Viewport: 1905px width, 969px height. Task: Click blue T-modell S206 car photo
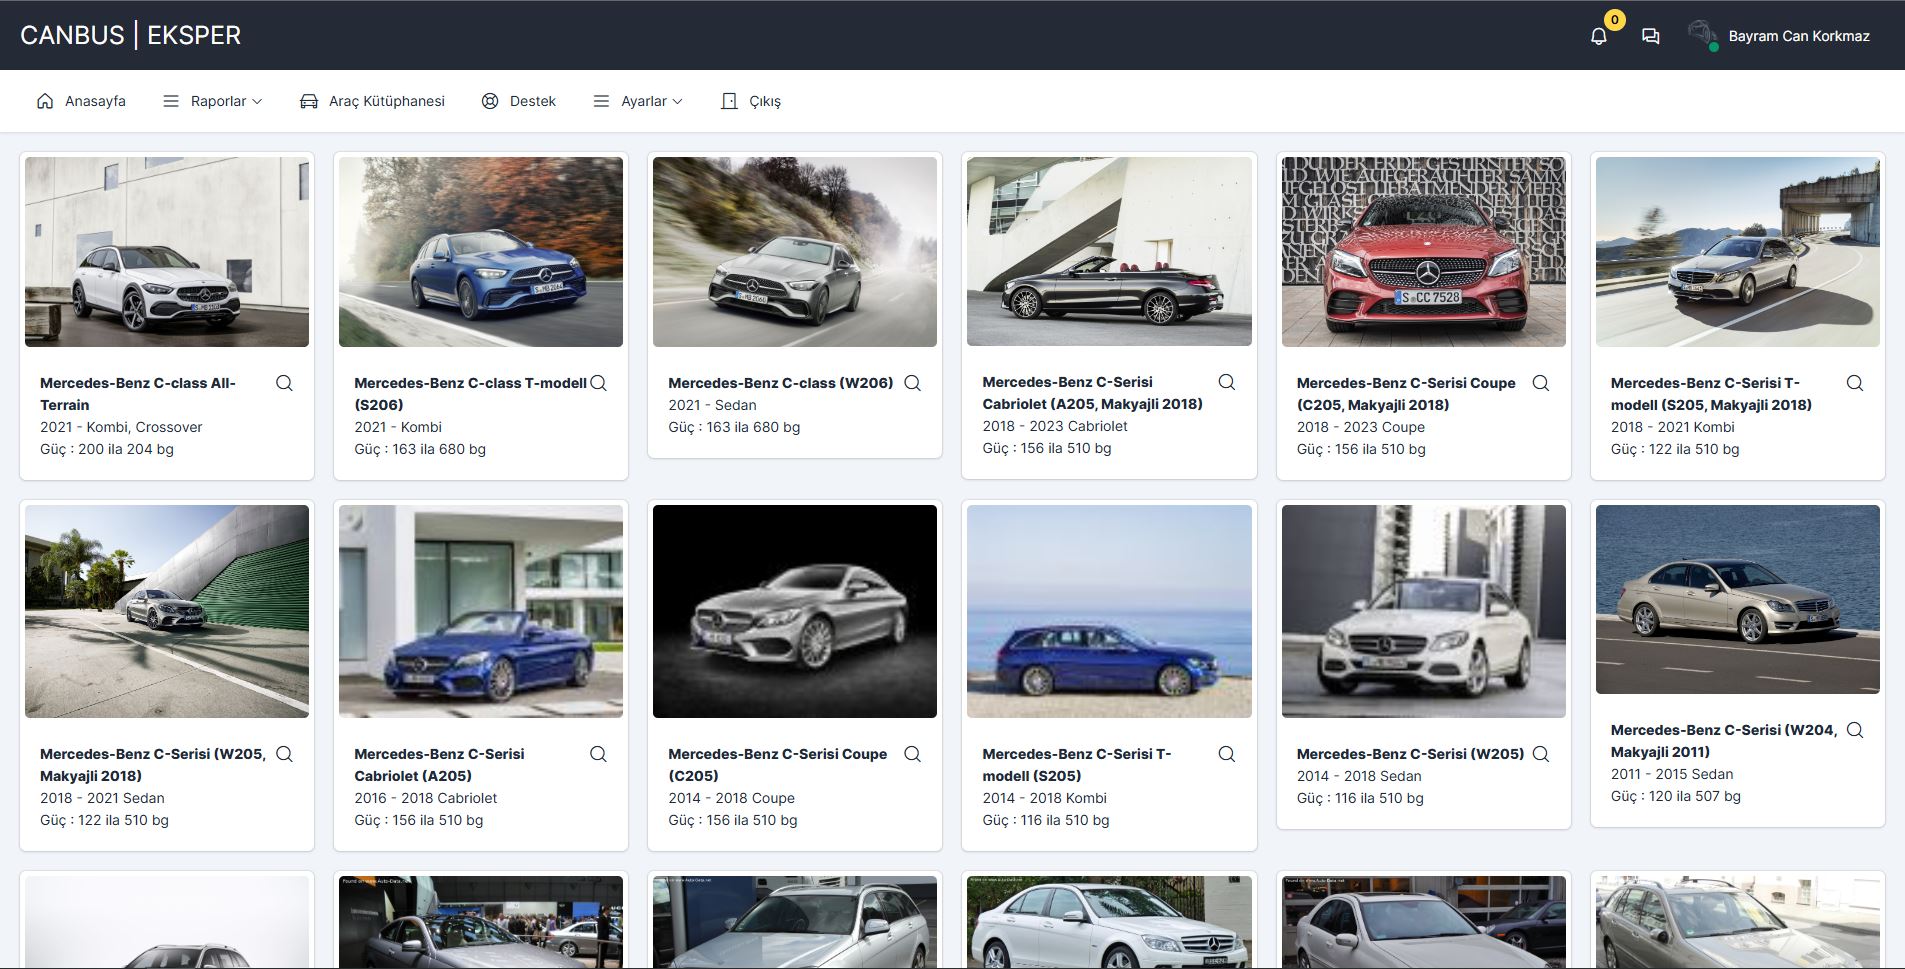481,252
